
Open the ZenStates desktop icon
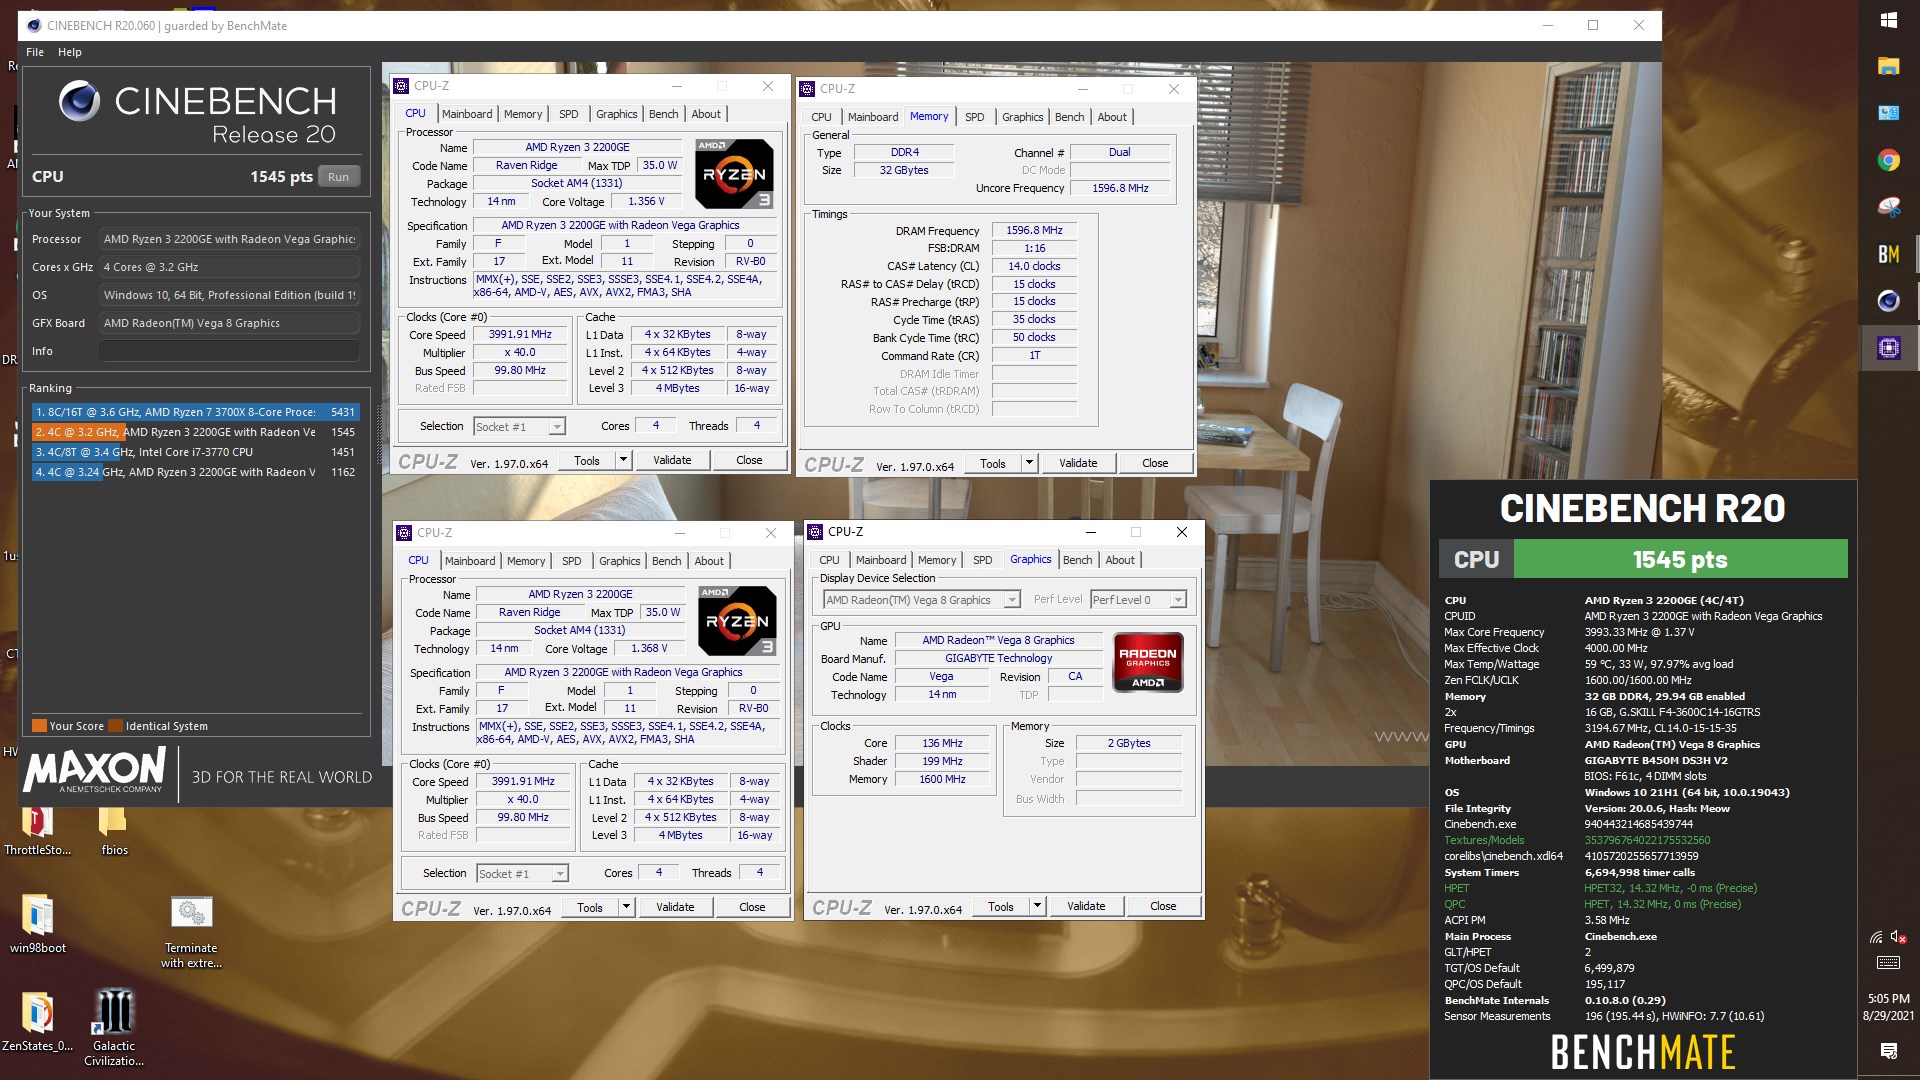[38, 1022]
